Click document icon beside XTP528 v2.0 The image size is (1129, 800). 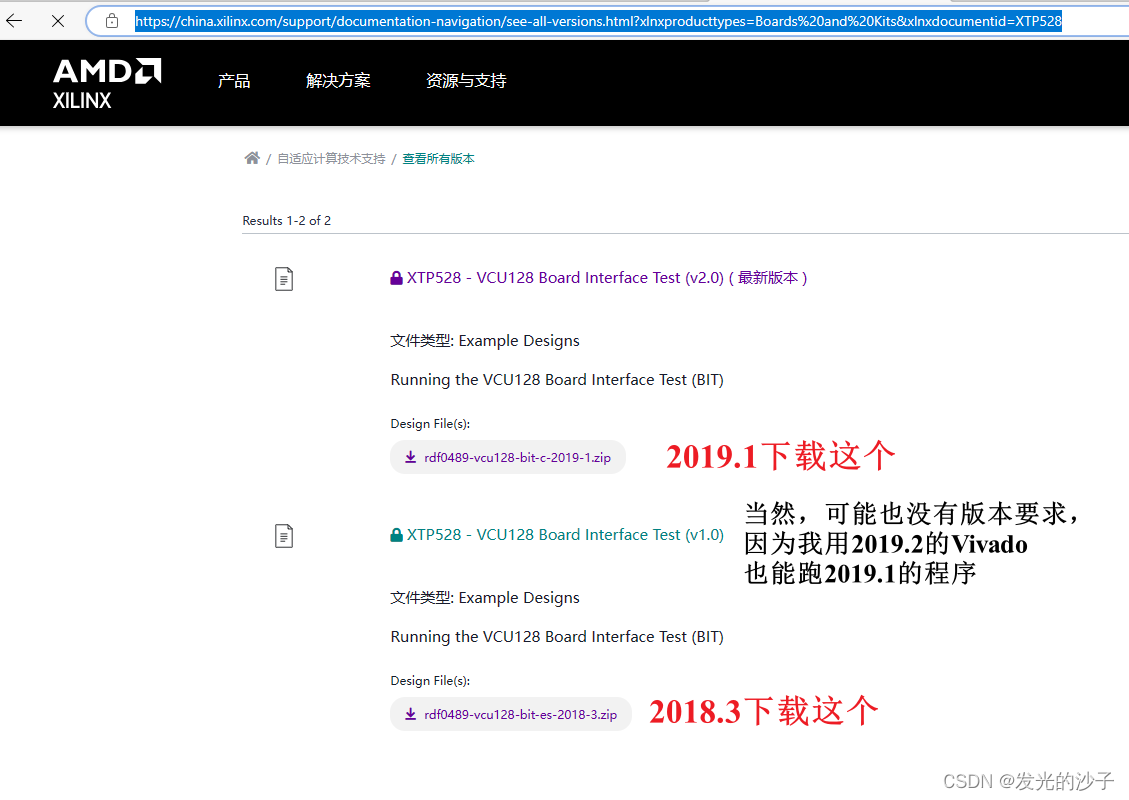pyautogui.click(x=284, y=279)
